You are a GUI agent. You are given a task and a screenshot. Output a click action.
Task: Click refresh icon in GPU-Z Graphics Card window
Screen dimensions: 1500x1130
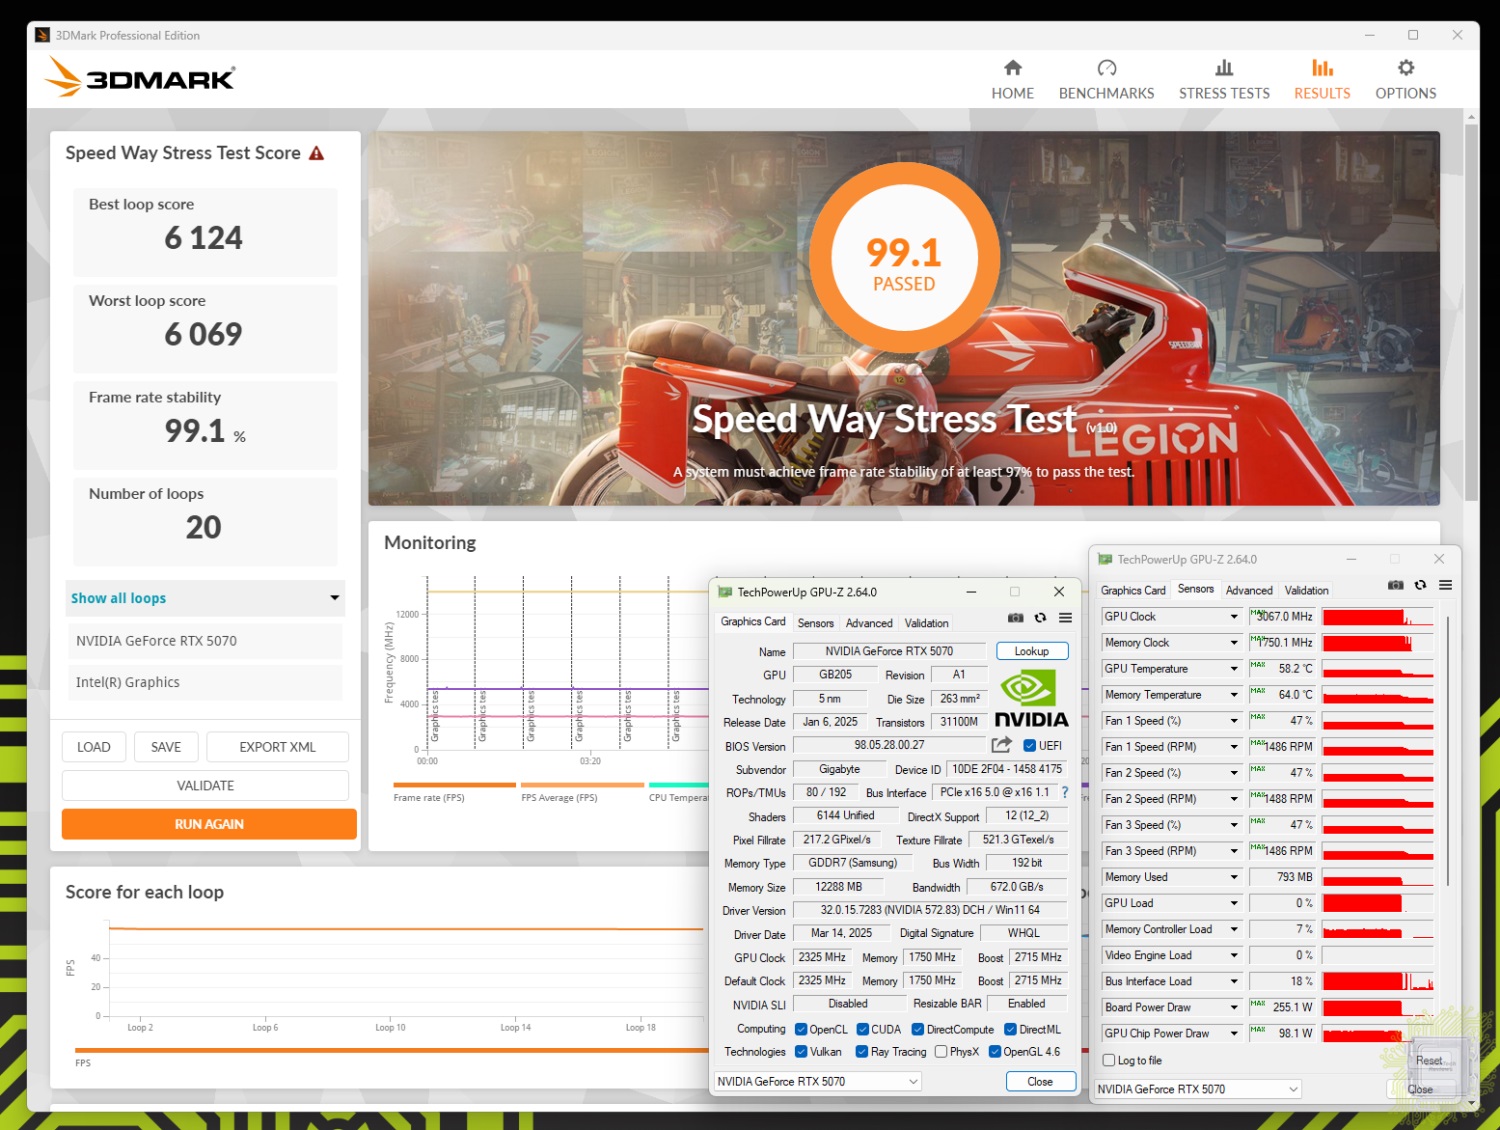click(1040, 618)
